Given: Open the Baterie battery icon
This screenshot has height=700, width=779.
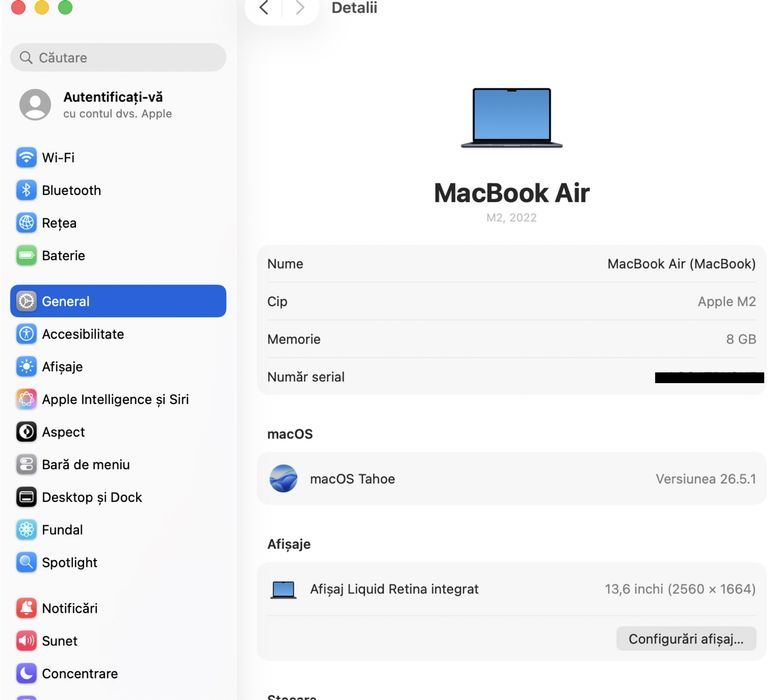Looking at the screenshot, I should [x=26, y=256].
